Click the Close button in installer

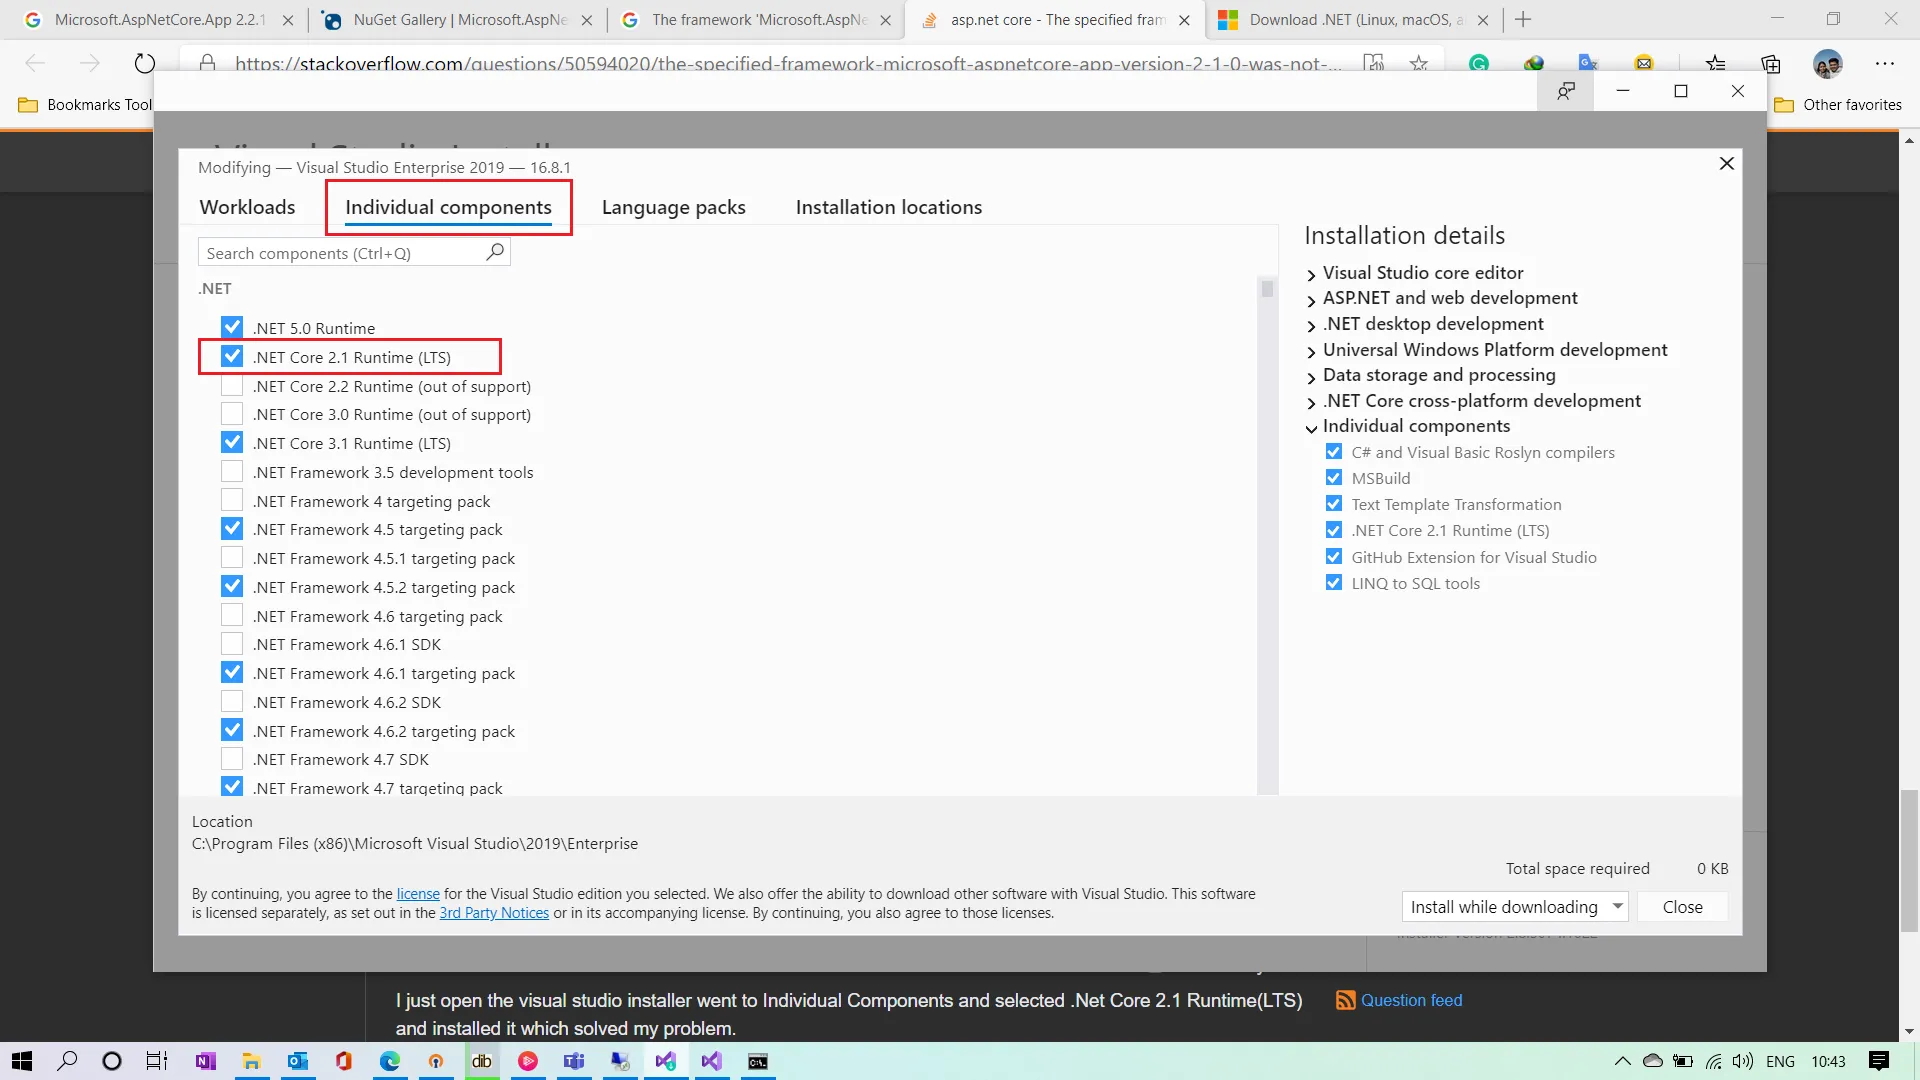(x=1682, y=906)
